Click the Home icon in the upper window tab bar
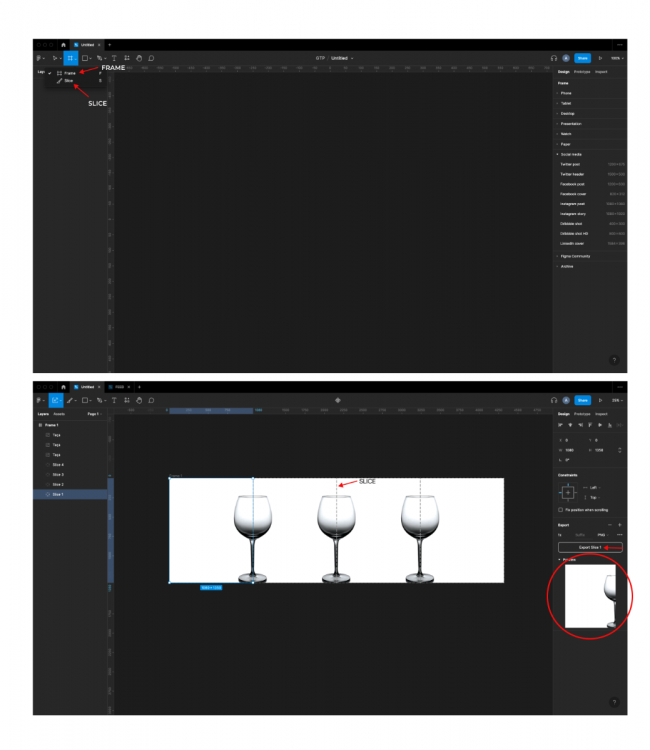Image resolution: width=650 pixels, height=750 pixels. click(x=61, y=45)
